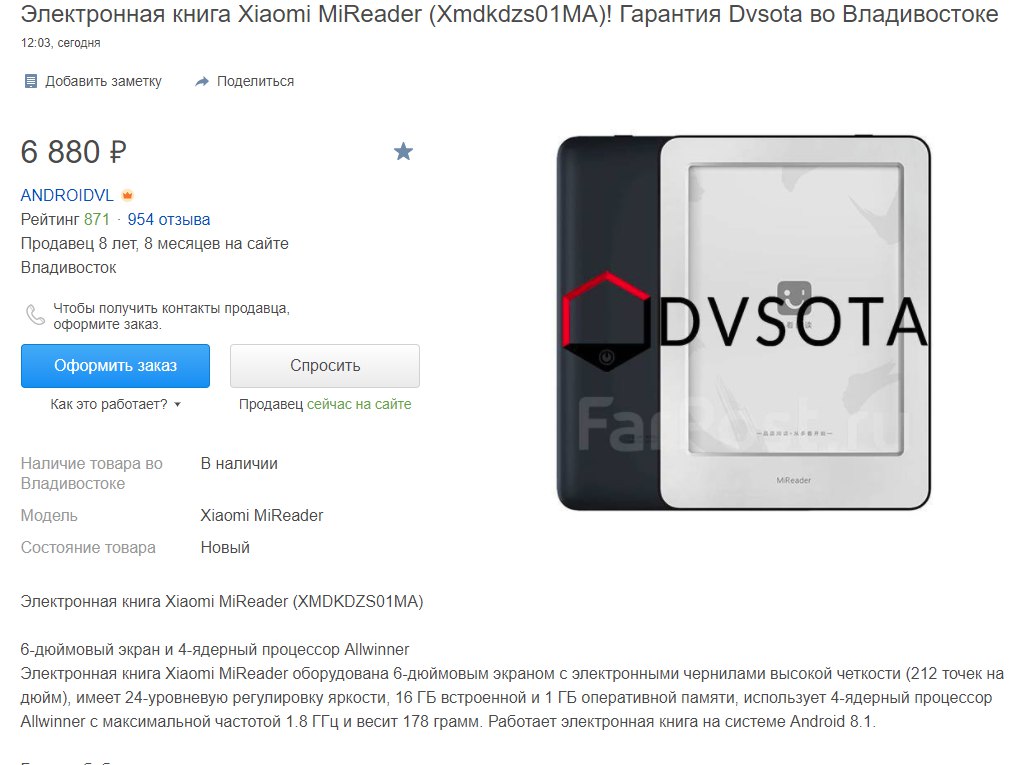Click the share arrow icon

(x=202, y=81)
